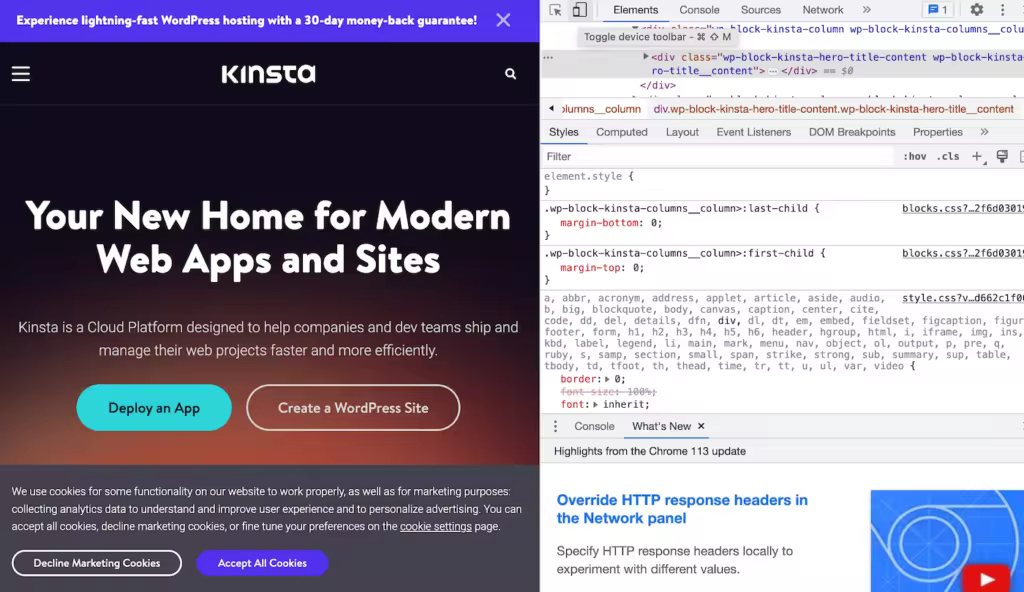1024x592 pixels.
Task: Click the closing </div> tag line
Action: pos(658,86)
